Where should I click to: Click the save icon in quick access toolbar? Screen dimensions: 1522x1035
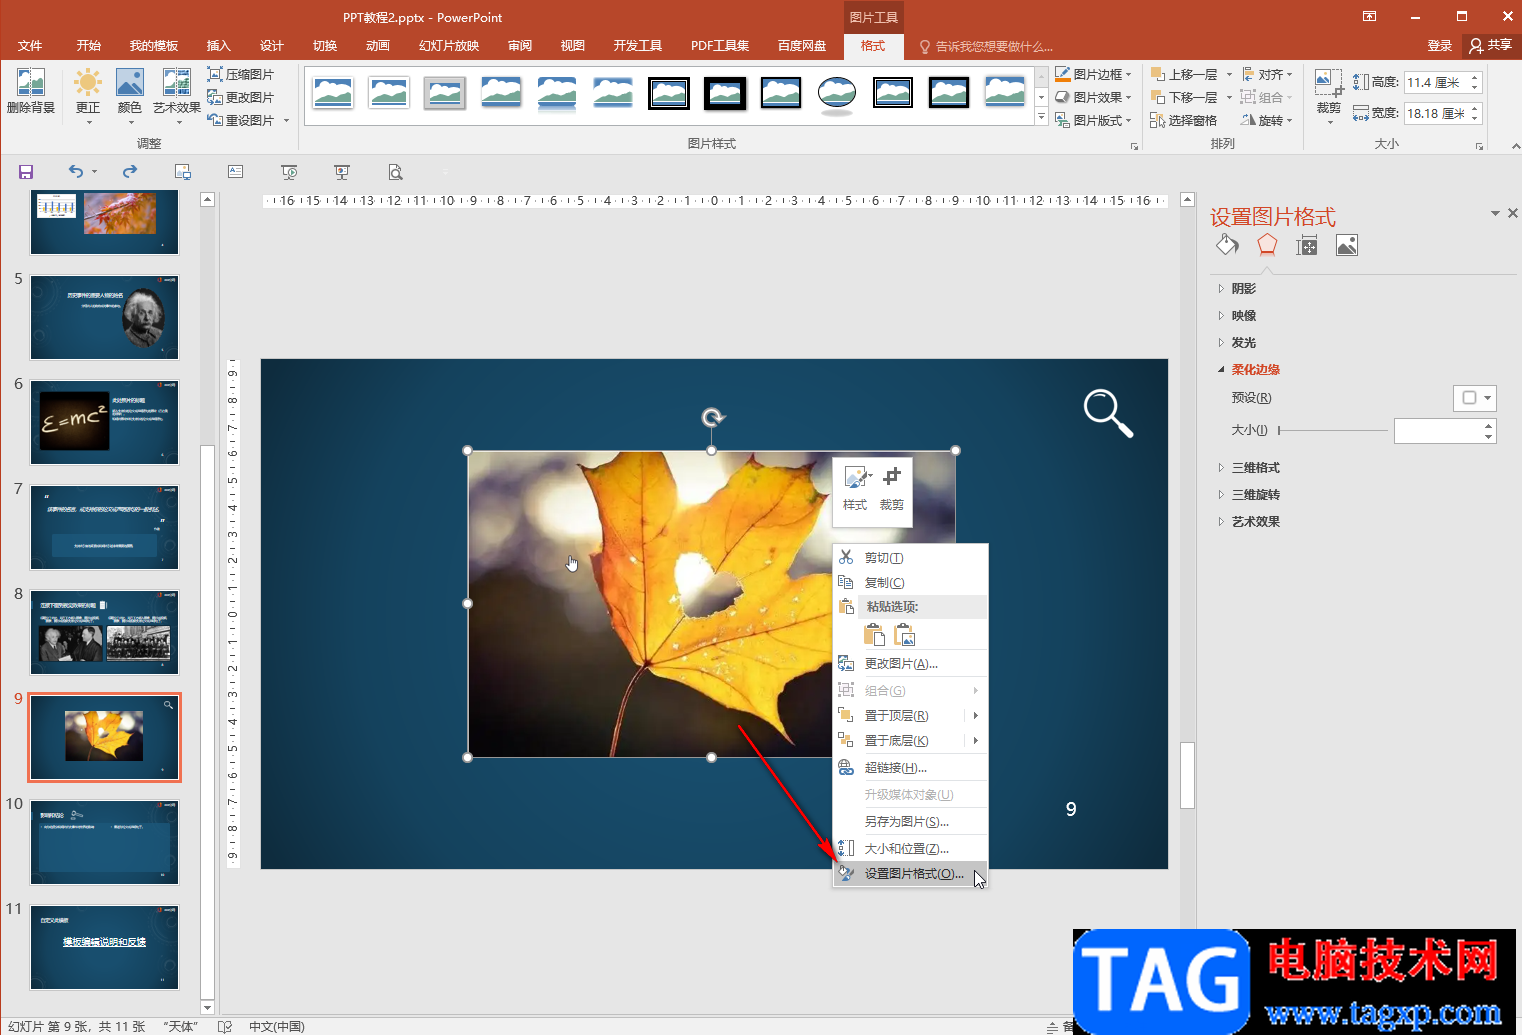click(x=26, y=172)
